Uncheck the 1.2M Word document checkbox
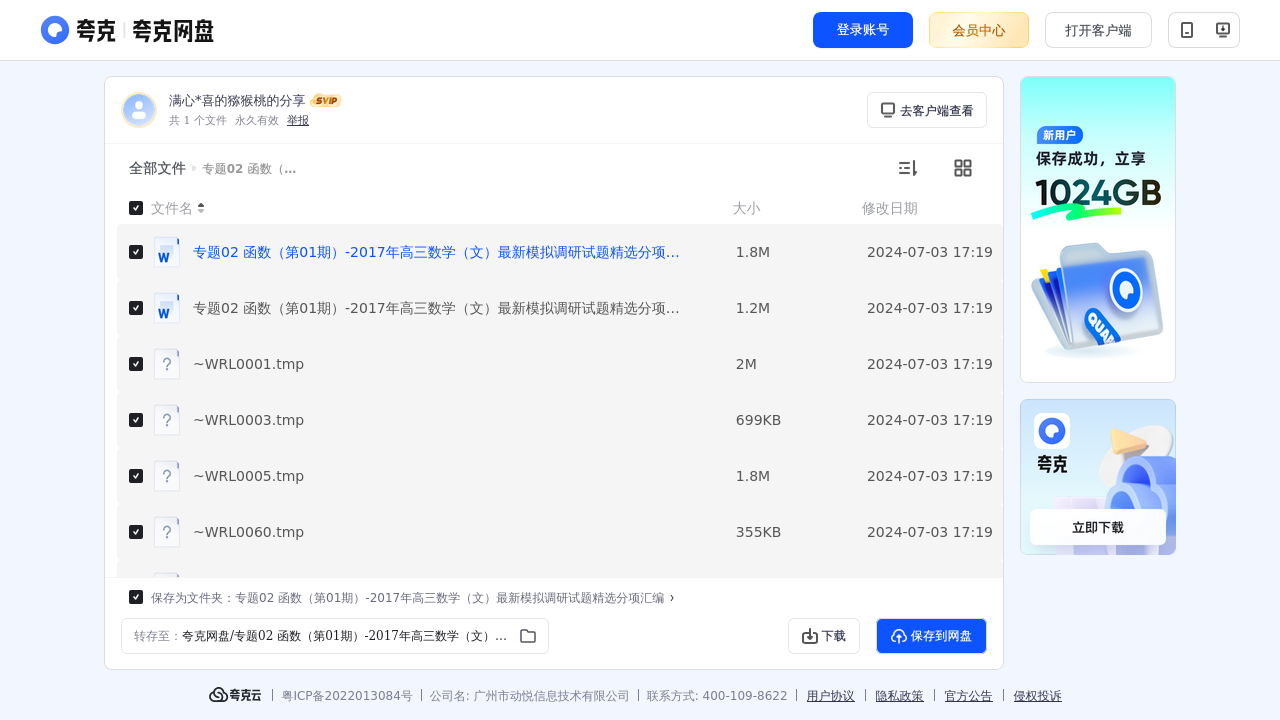 pos(136,308)
